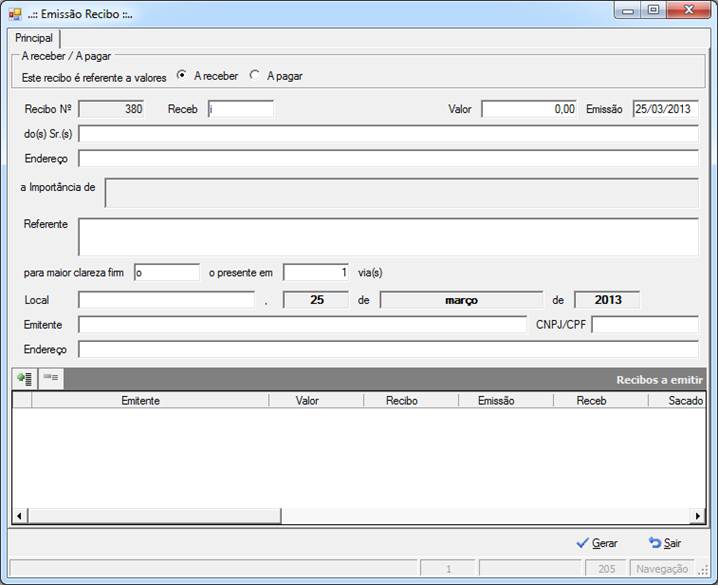Click the Gerar checkmark button
Image resolution: width=718 pixels, height=585 pixels.
pyautogui.click(x=597, y=543)
